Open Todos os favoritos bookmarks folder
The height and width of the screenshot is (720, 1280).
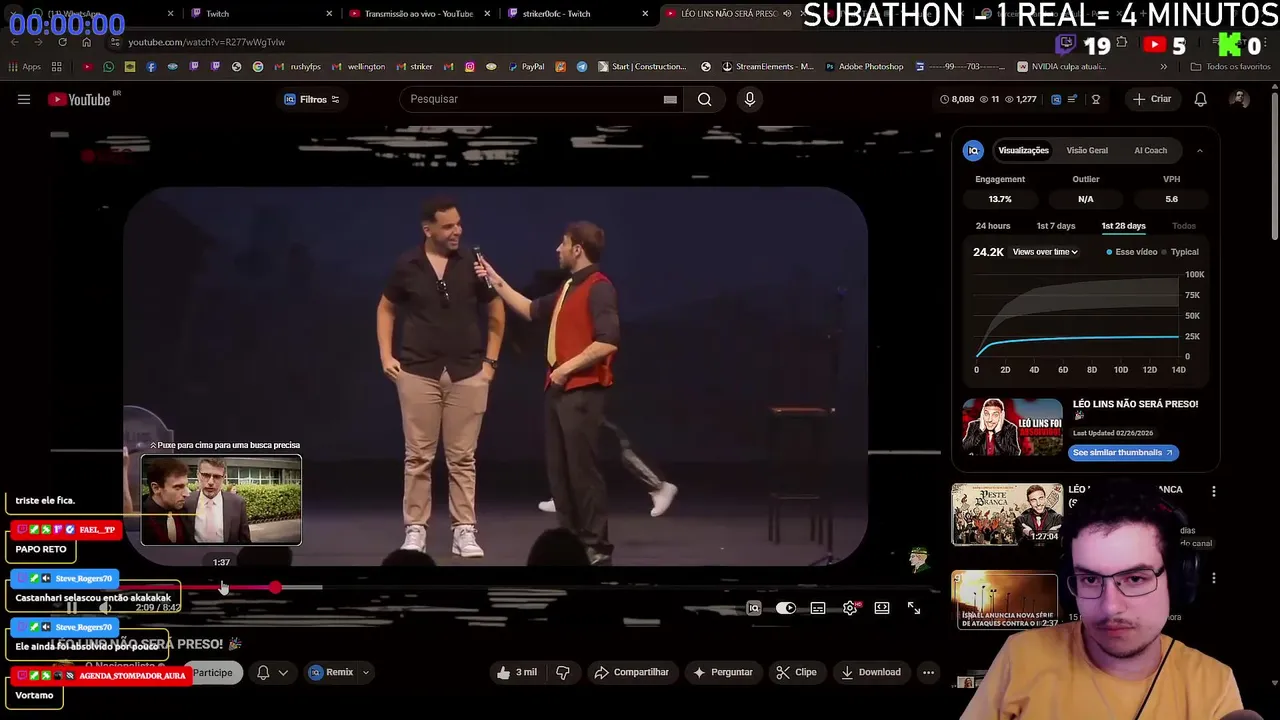(1231, 67)
